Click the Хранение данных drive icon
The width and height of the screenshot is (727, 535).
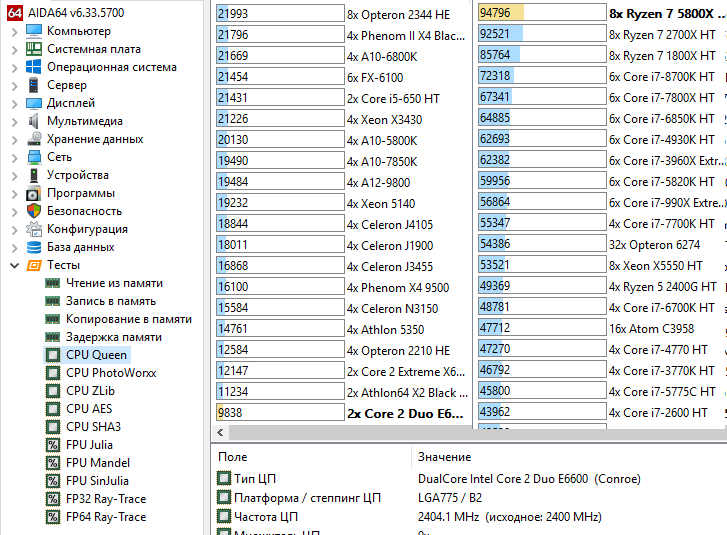coord(34,139)
